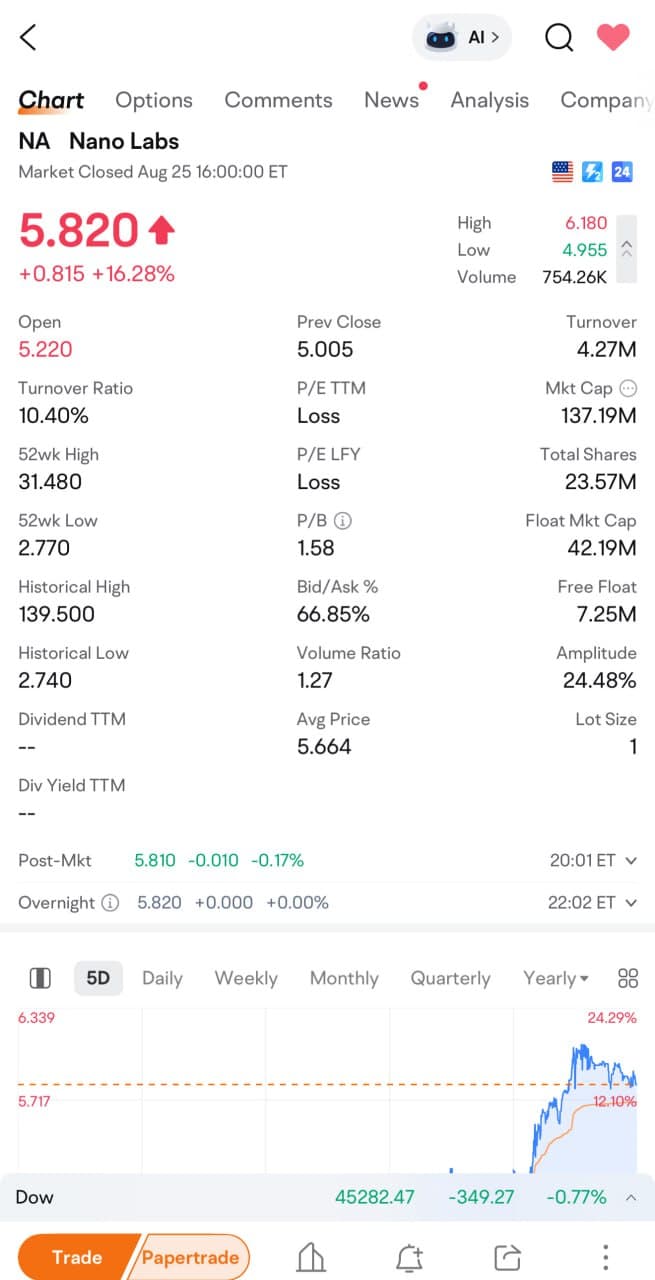Expand the Post-Mkt time dropdown
Screen dimensions: 655x1280
tap(630, 860)
